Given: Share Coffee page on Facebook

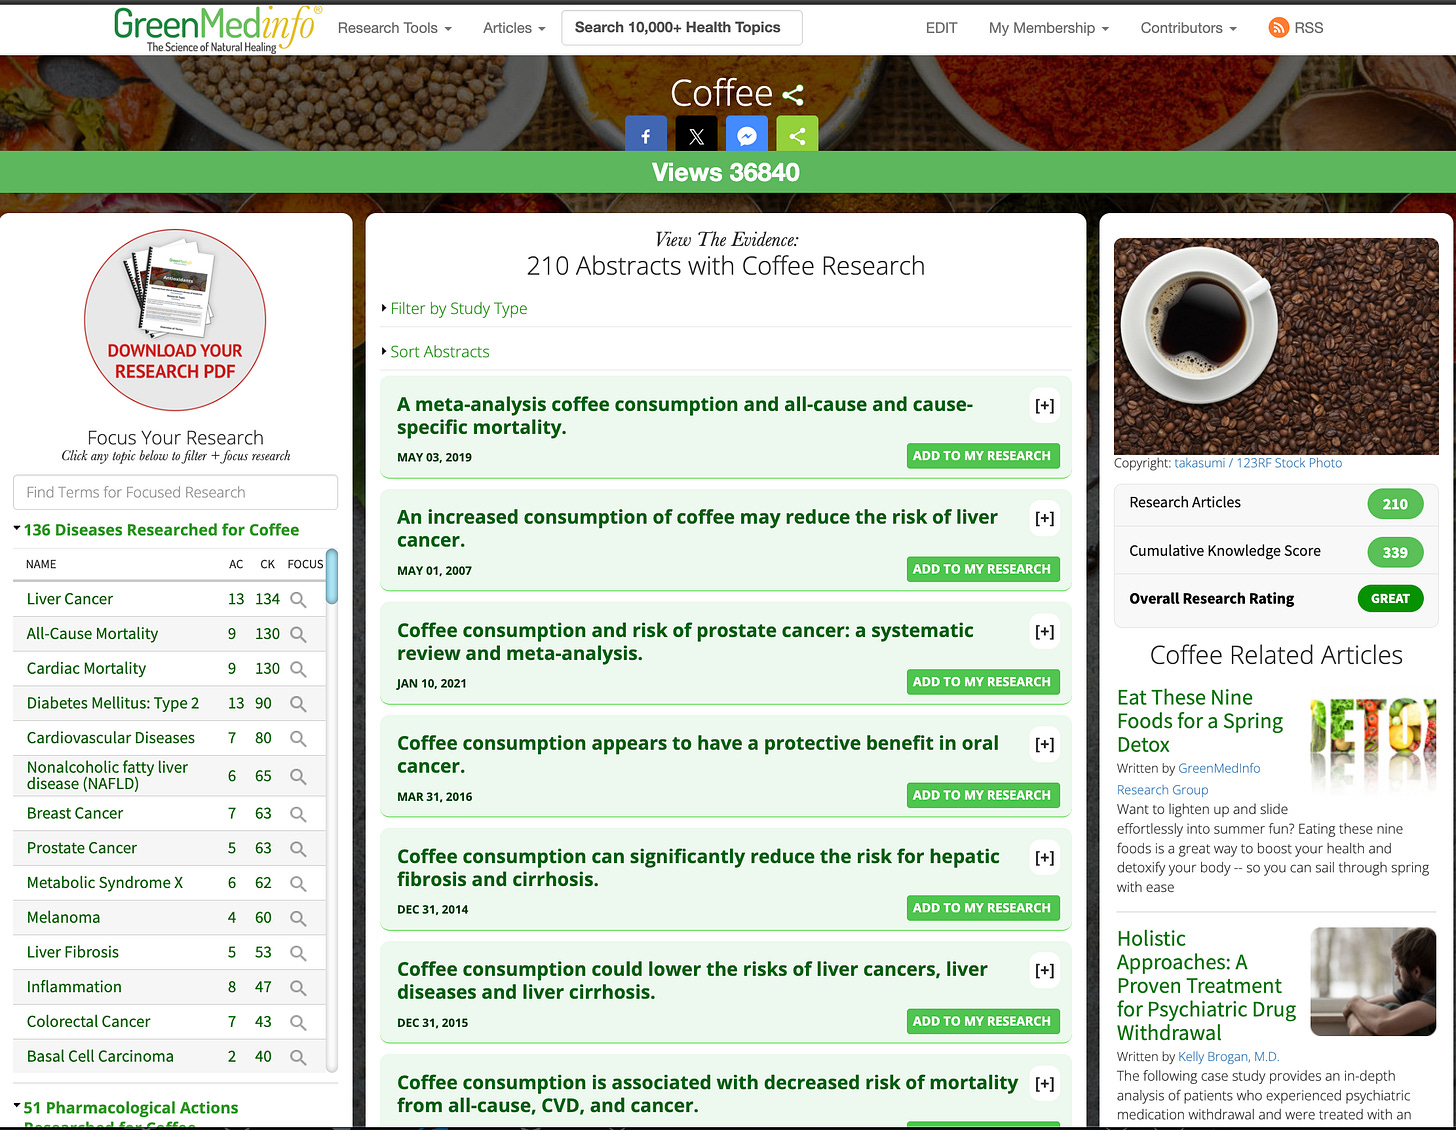Looking at the screenshot, I should pyautogui.click(x=646, y=135).
